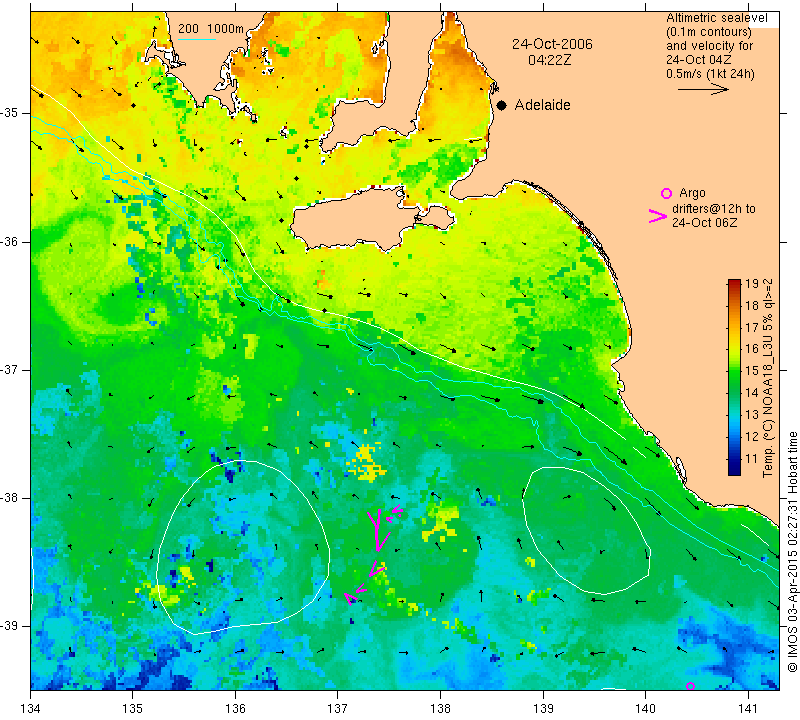800x720 pixels.
Task: Click the 0.5m/s (1kt 24h) scale label
Action: [710, 74]
